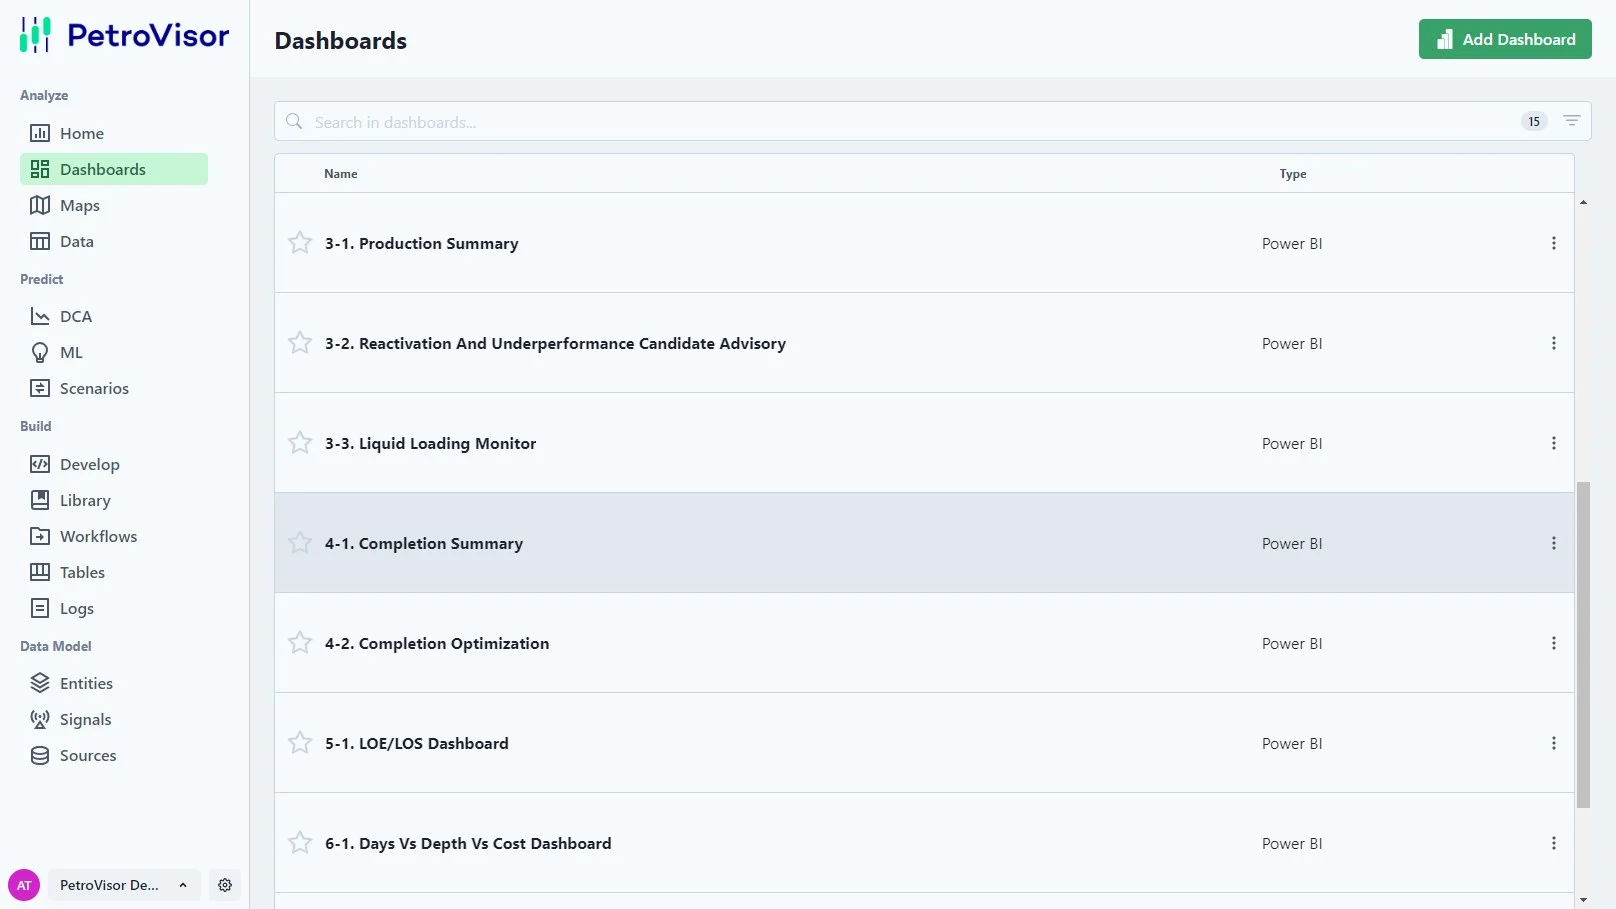Screen dimensions: 1616x909
Task: Open the kebab menu for 5-1. LOE/LOS Dashboard
Action: 1554,743
